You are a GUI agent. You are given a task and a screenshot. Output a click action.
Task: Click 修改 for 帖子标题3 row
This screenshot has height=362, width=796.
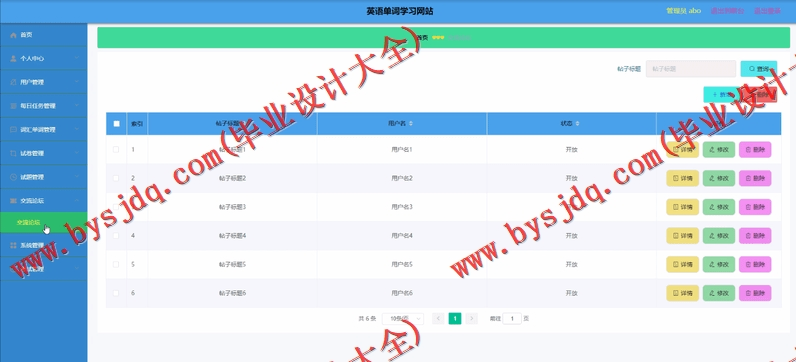pos(719,207)
